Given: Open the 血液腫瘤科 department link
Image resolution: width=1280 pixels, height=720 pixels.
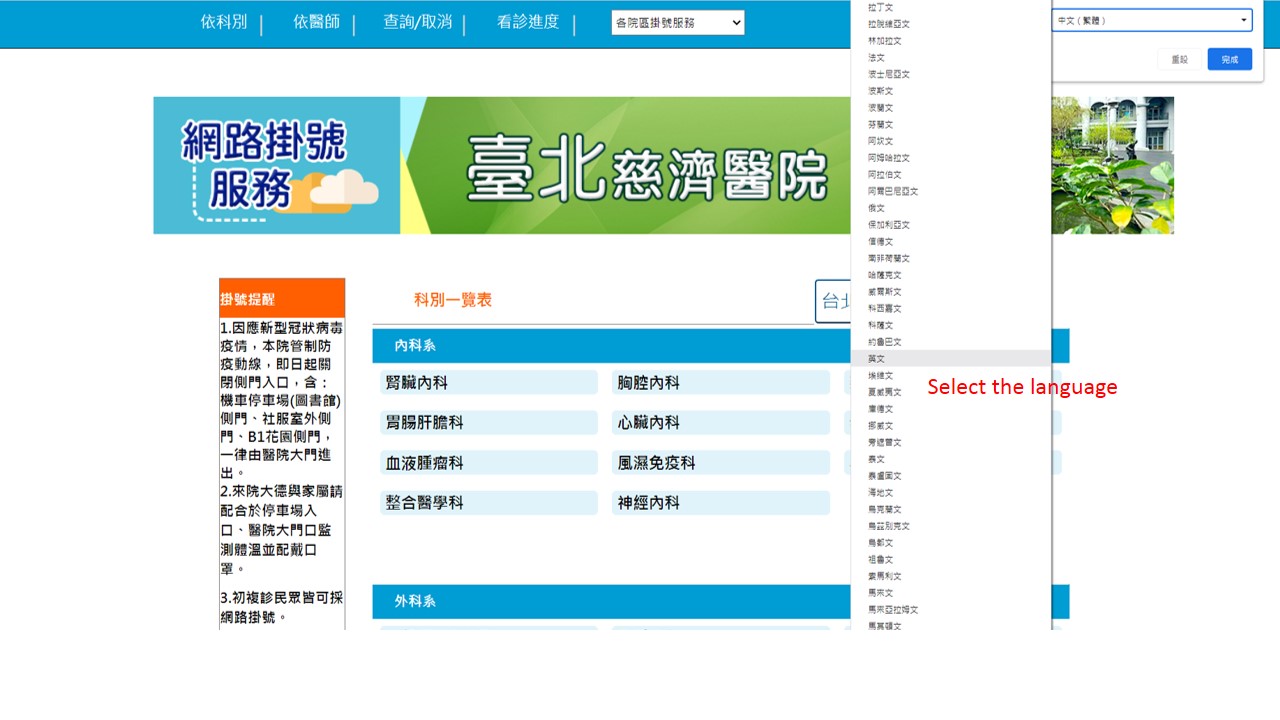Looking at the screenshot, I should pyautogui.click(x=489, y=463).
